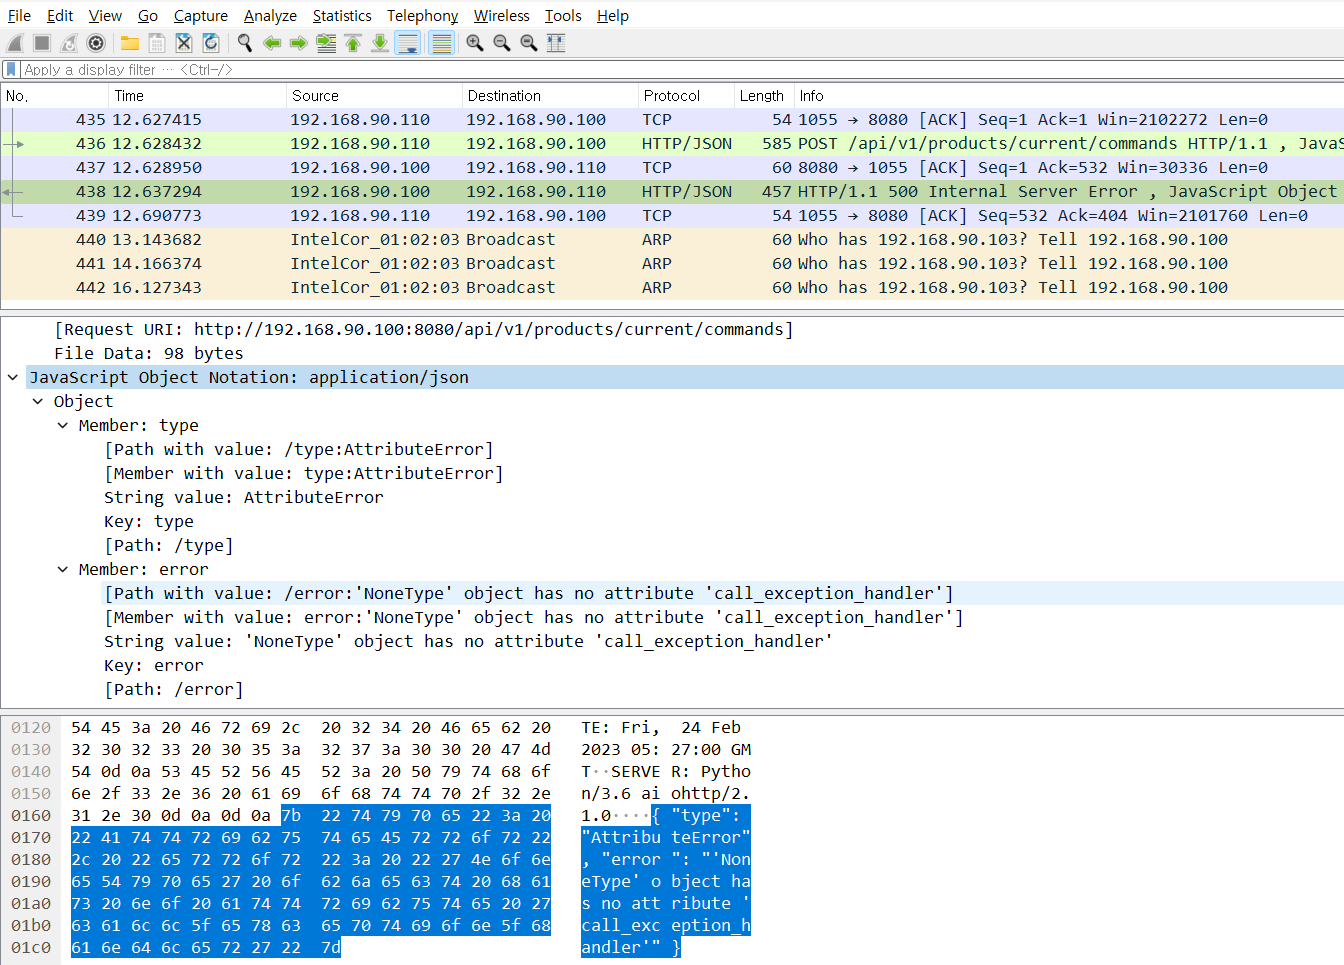The height and width of the screenshot is (965, 1344).
Task: Stop the capture with the square icon
Action: 42,43
